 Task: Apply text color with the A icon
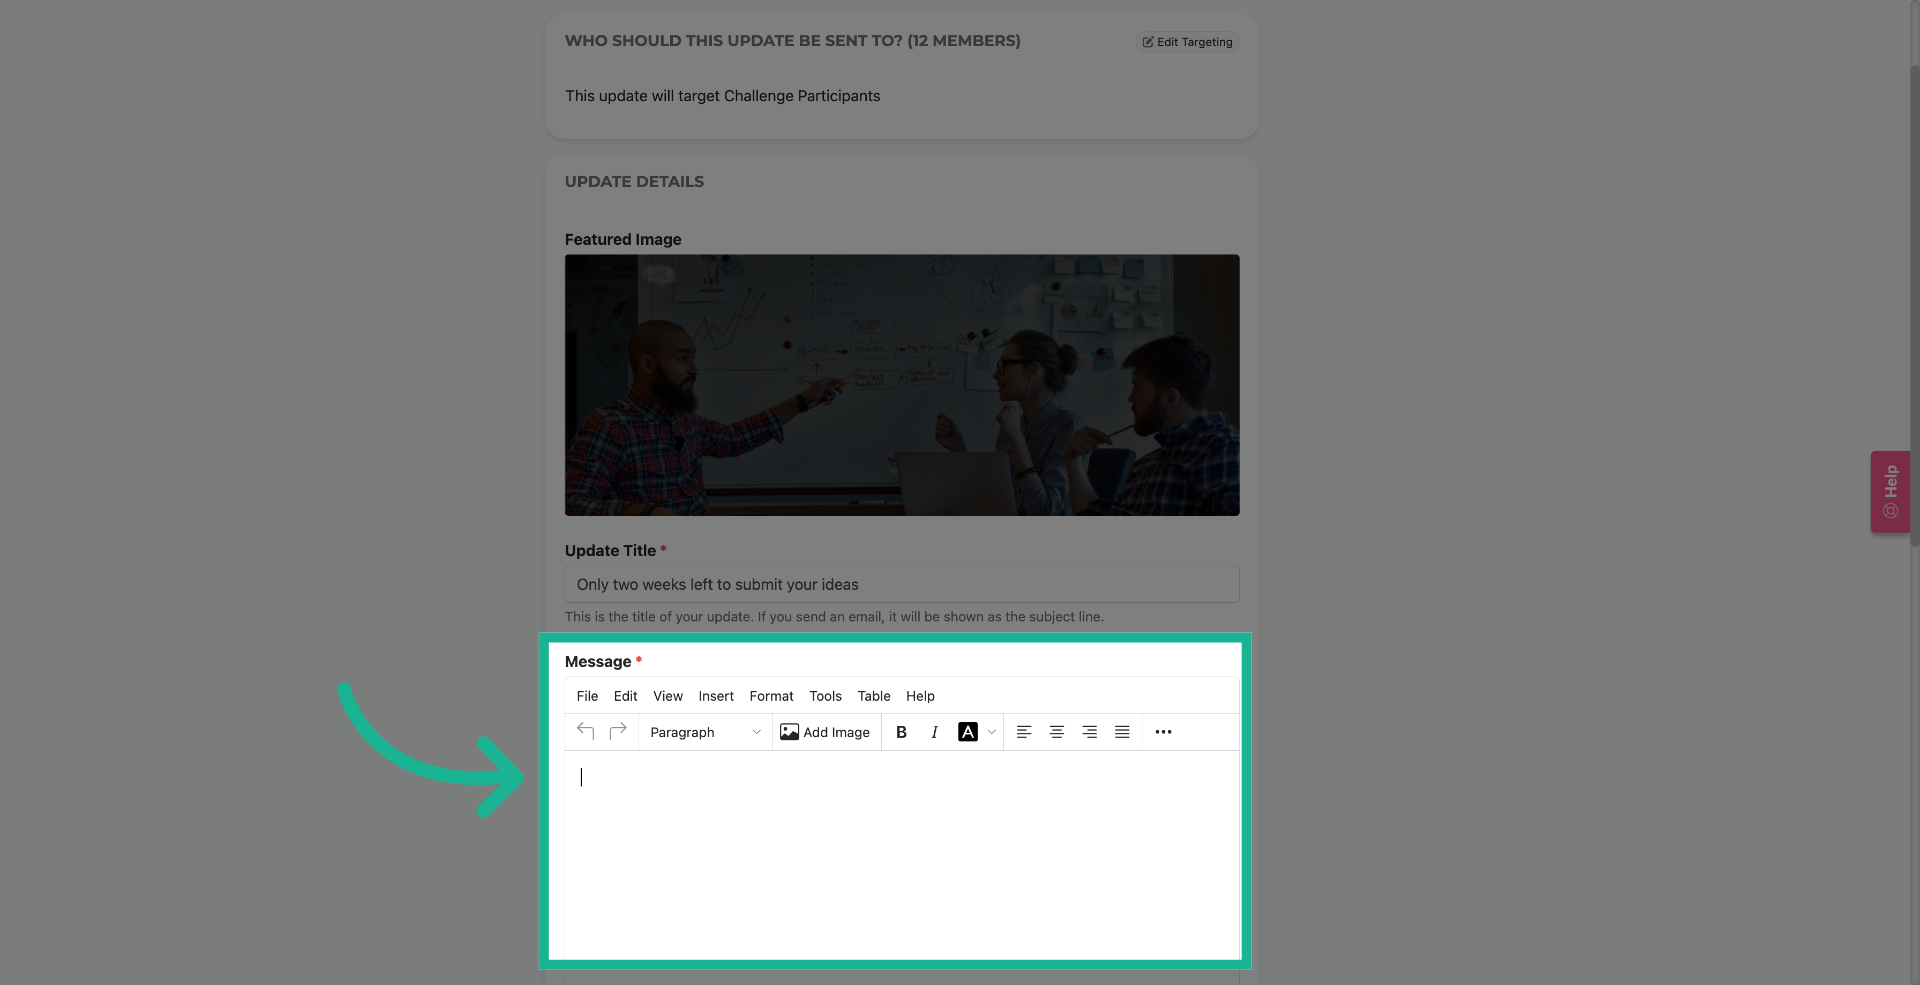(x=967, y=732)
